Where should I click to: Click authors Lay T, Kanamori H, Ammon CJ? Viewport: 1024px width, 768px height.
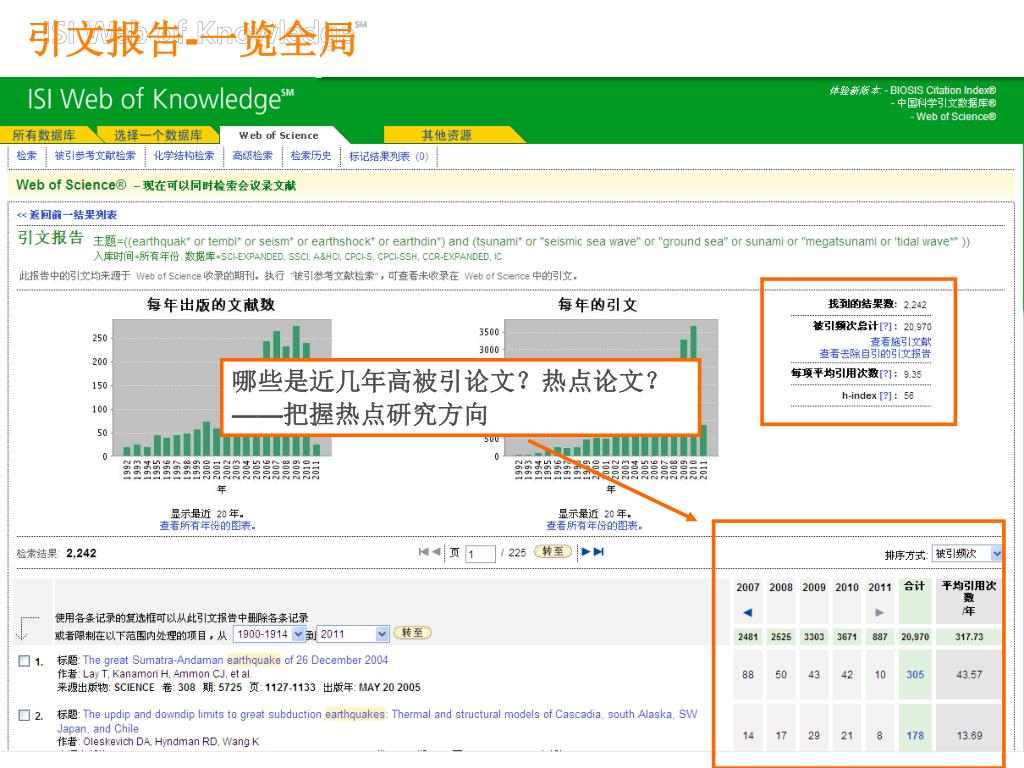coord(167,674)
